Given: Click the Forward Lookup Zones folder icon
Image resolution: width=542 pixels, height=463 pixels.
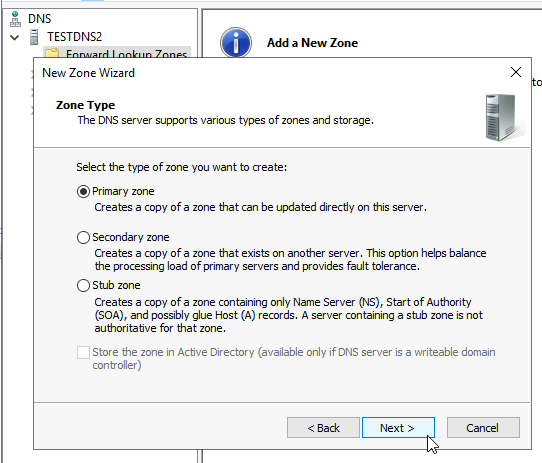Looking at the screenshot, I should pos(52,53).
